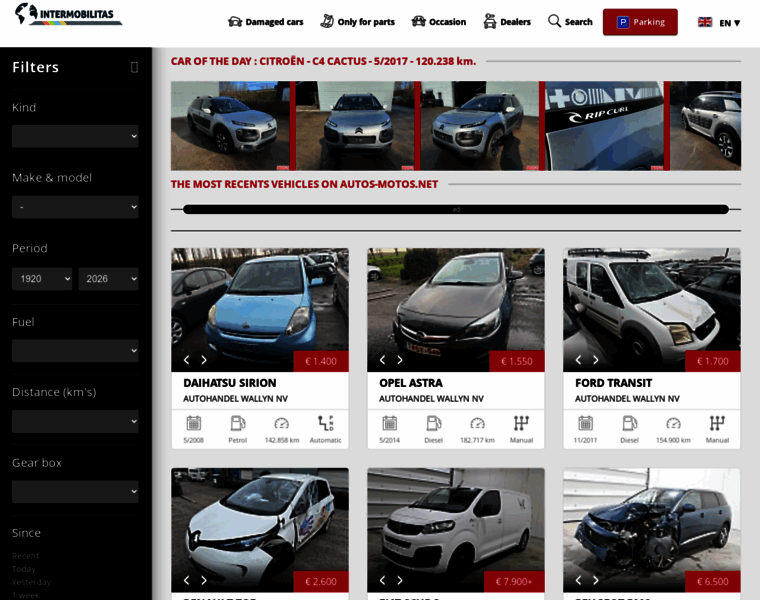Open the period start year 1920 dropdown

coord(42,279)
